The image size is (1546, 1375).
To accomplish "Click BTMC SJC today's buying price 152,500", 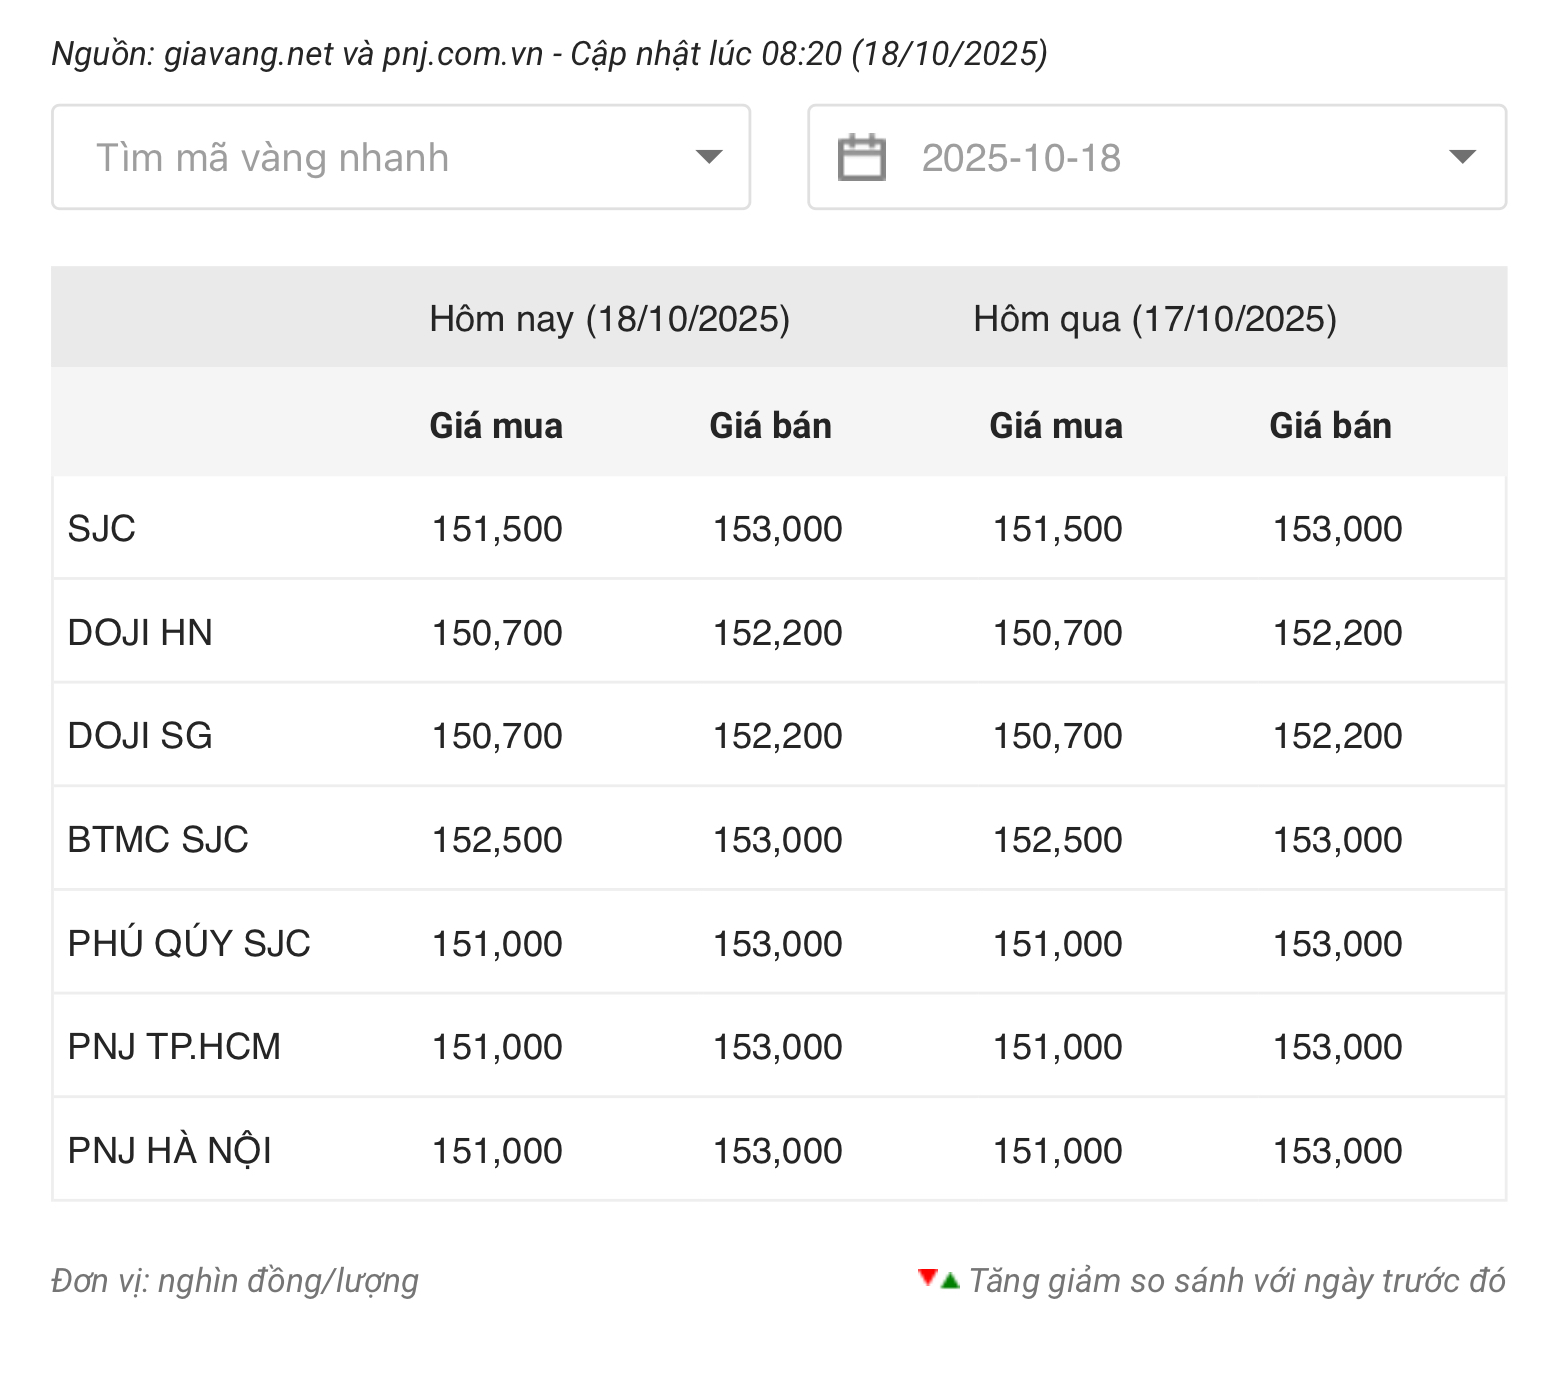I will pos(496,840).
